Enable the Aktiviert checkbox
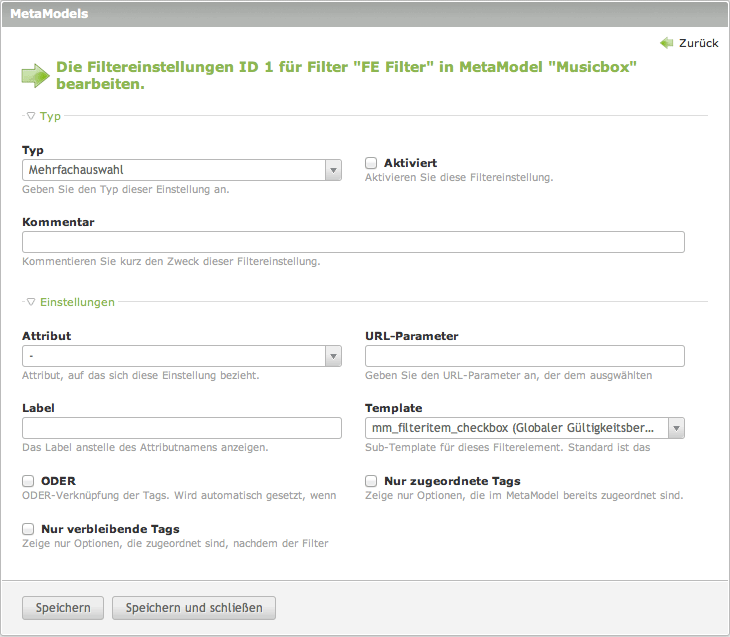Screen dimensions: 730x637 [x=371, y=163]
